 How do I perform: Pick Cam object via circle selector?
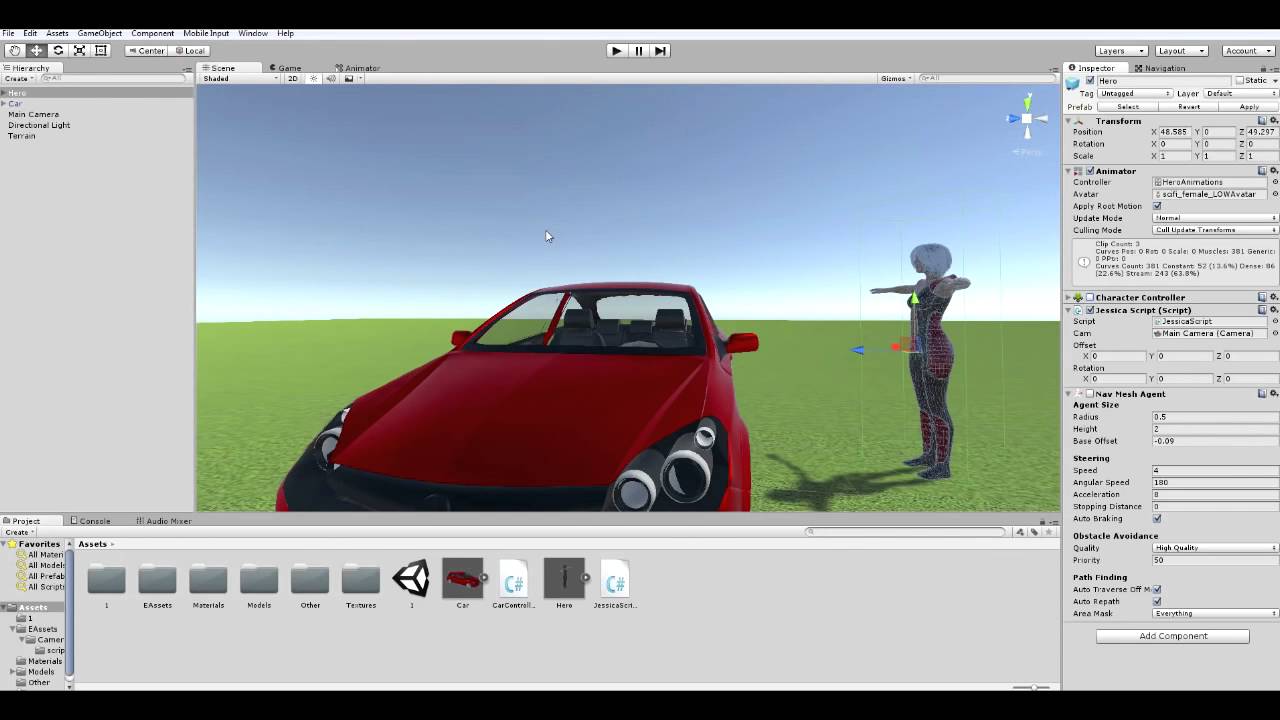(1274, 333)
